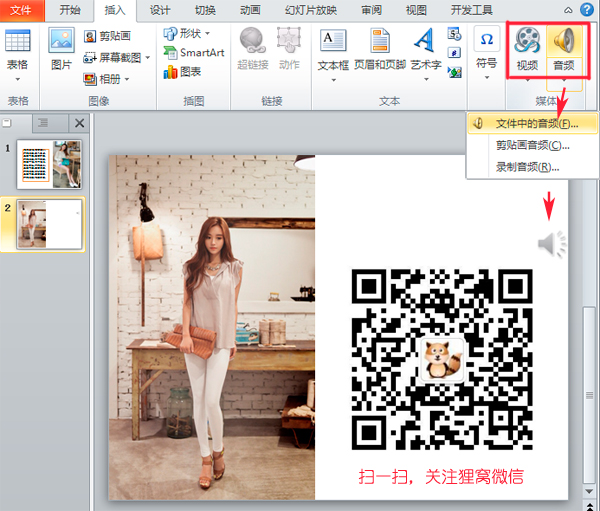The image size is (600, 511).
Task: Expand the 符号 dropdown arrow
Action: tap(487, 78)
